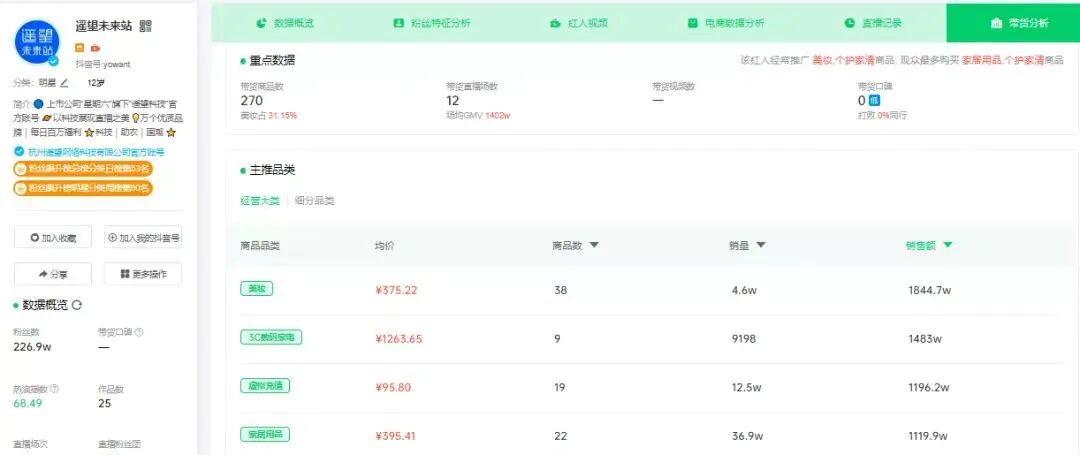Select the 经营大类 category view
The width and height of the screenshot is (1080, 455).
pyautogui.click(x=260, y=201)
